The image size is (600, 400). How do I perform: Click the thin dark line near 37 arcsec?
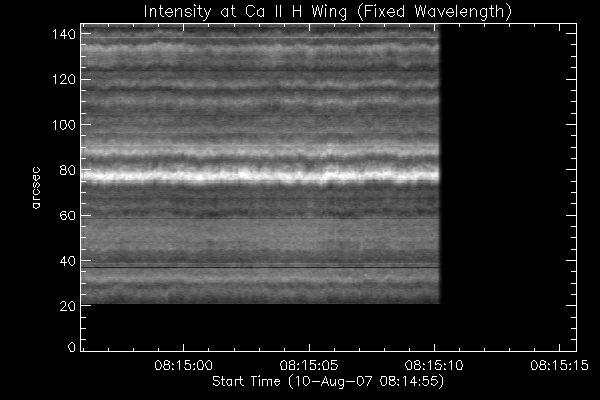click(x=261, y=267)
